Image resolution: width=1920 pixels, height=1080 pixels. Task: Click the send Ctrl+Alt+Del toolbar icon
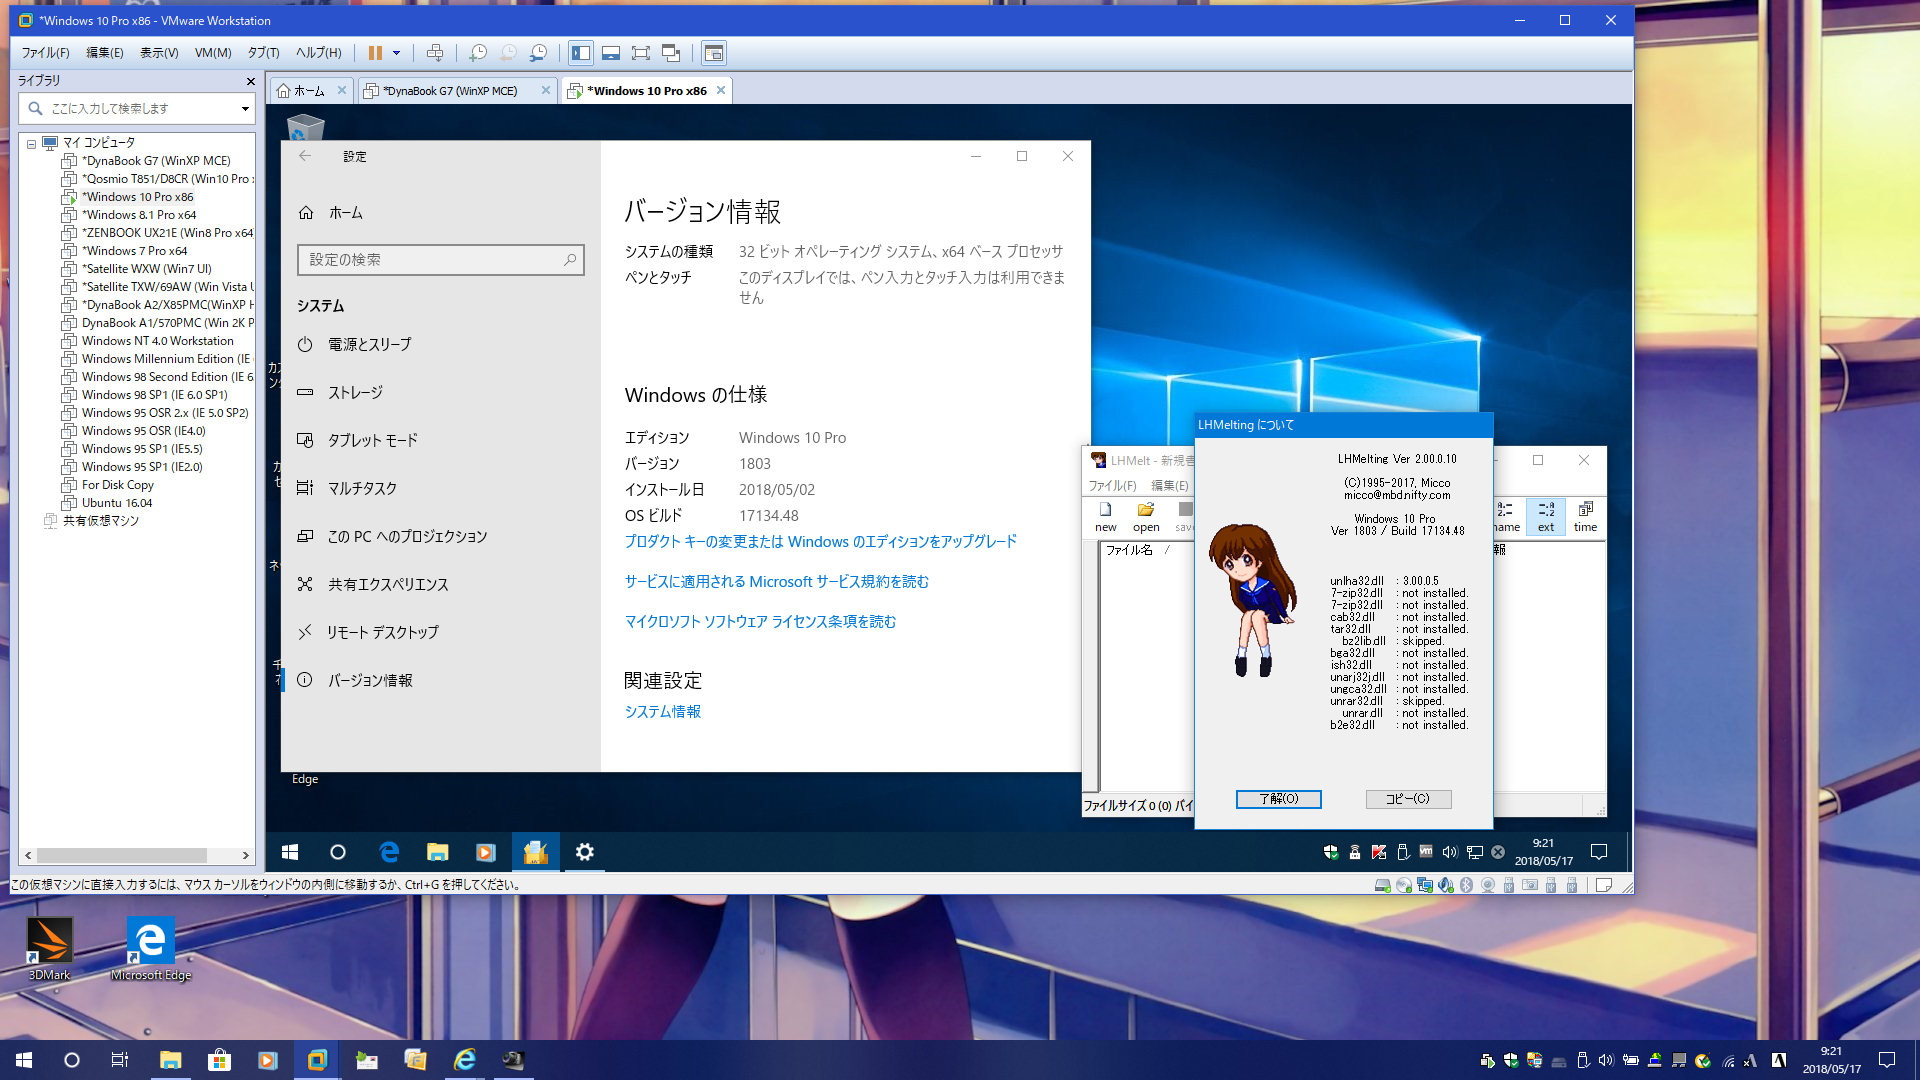435,53
